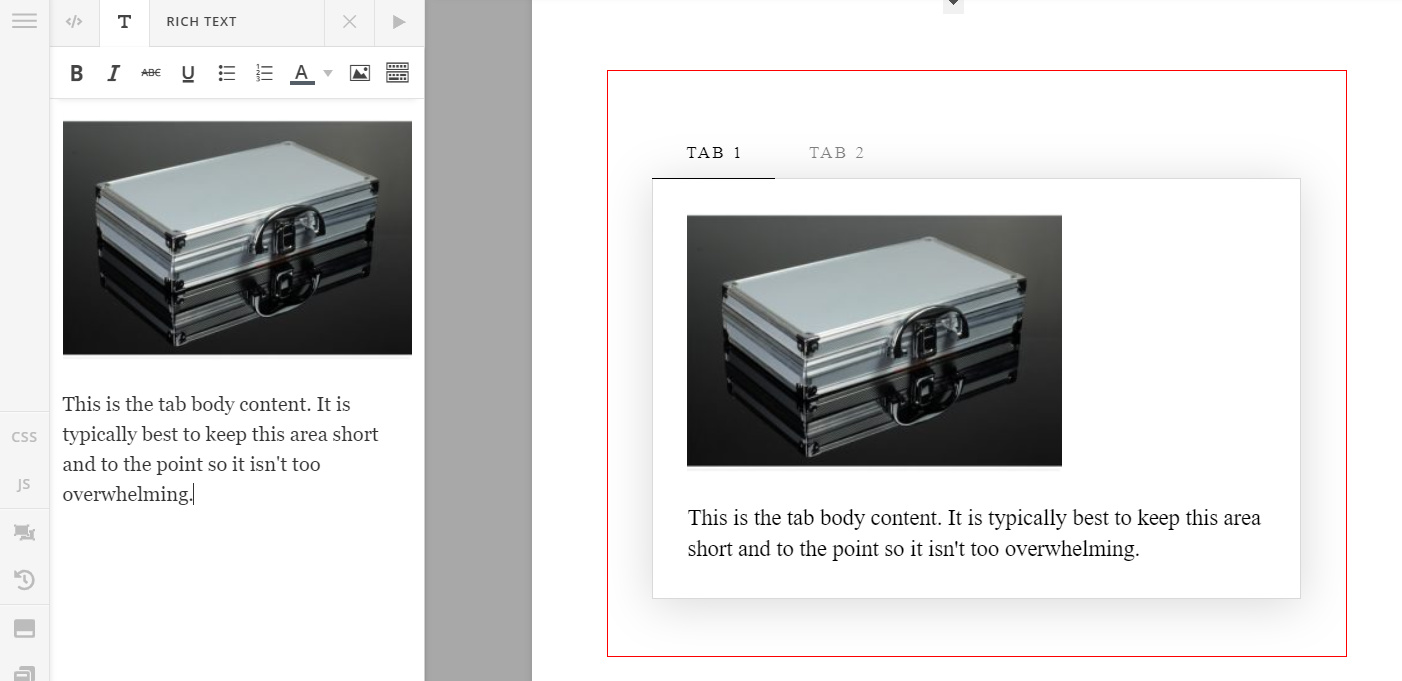Open the text color dropdown arrow
1402x681 pixels.
(328, 74)
